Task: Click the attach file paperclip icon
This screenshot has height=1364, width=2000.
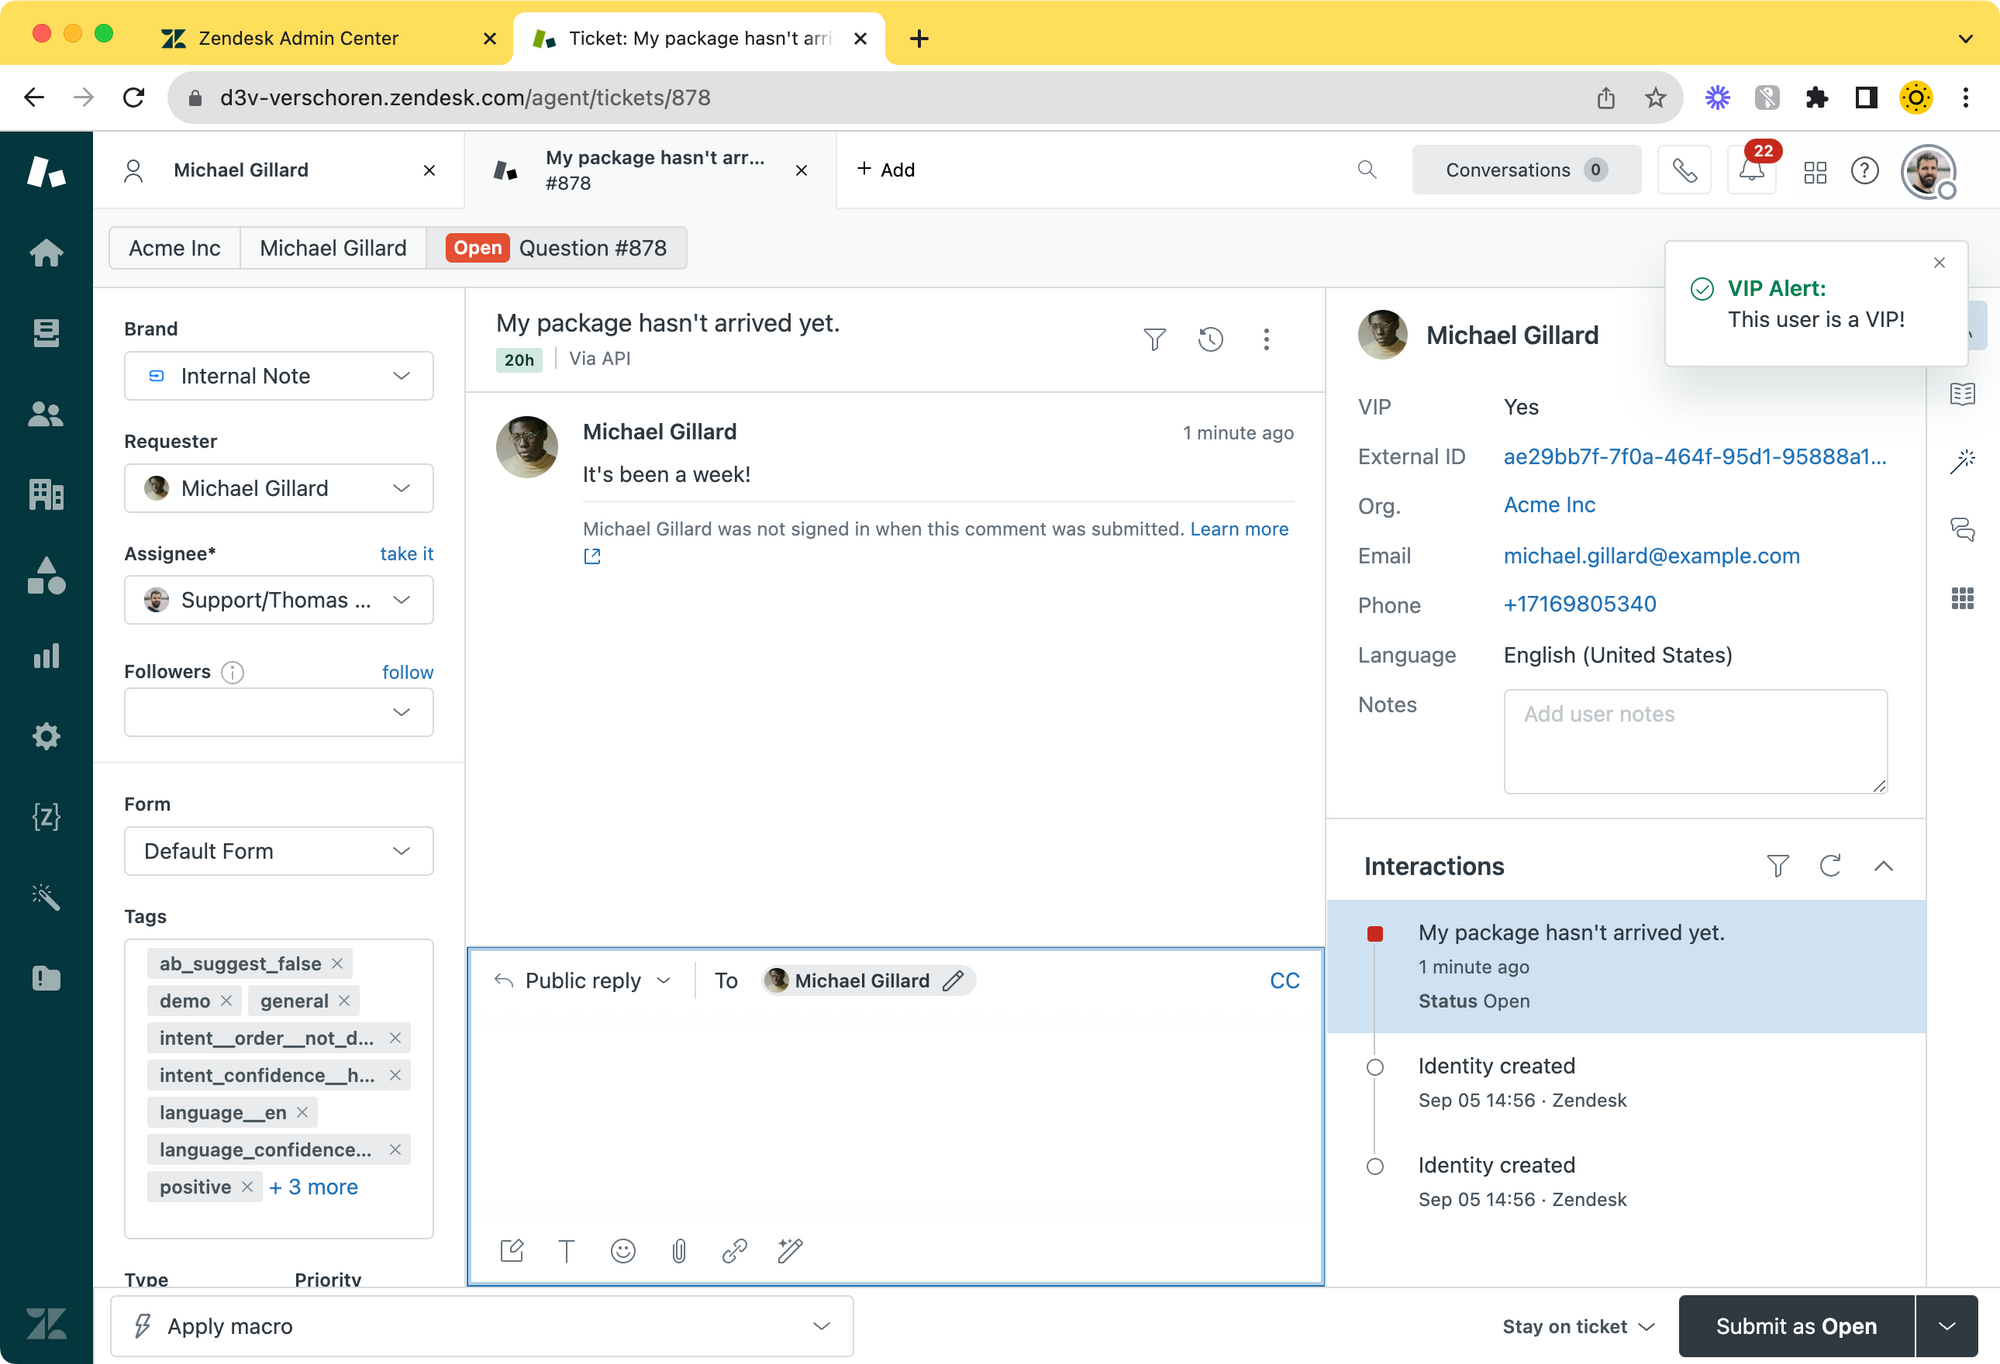Action: point(679,1251)
